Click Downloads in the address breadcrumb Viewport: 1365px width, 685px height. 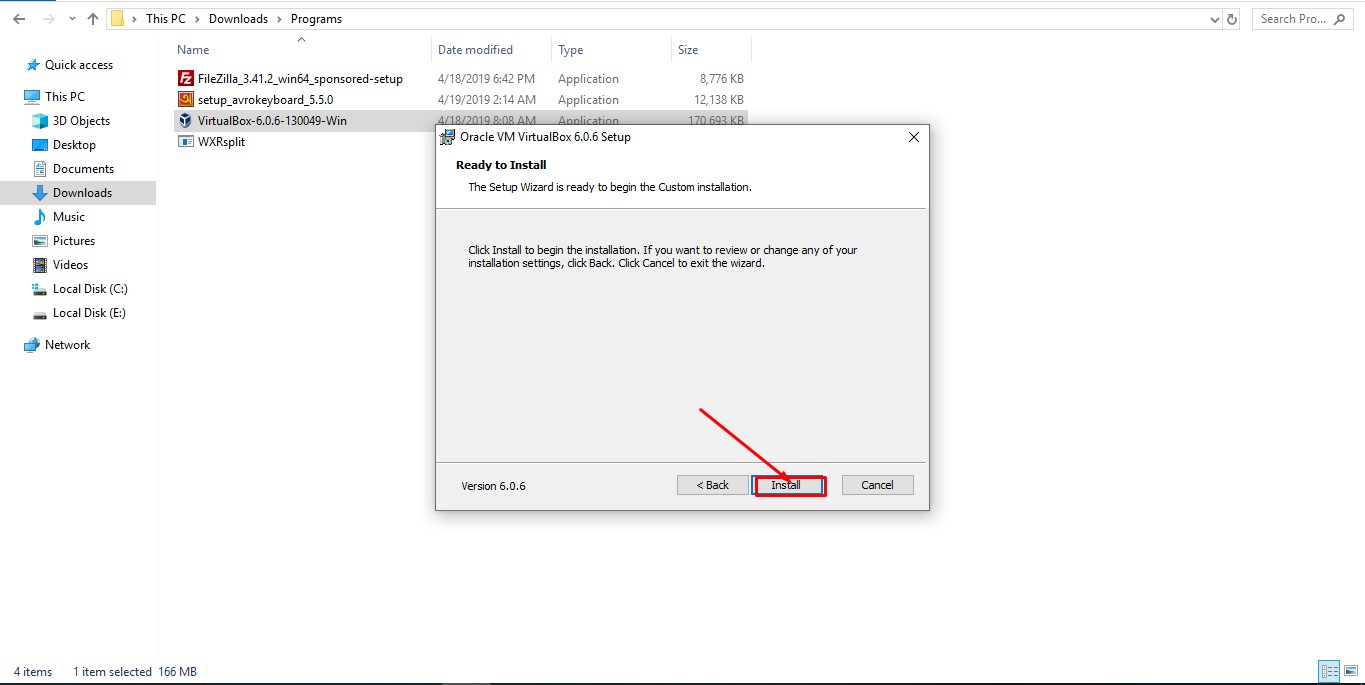tap(238, 19)
